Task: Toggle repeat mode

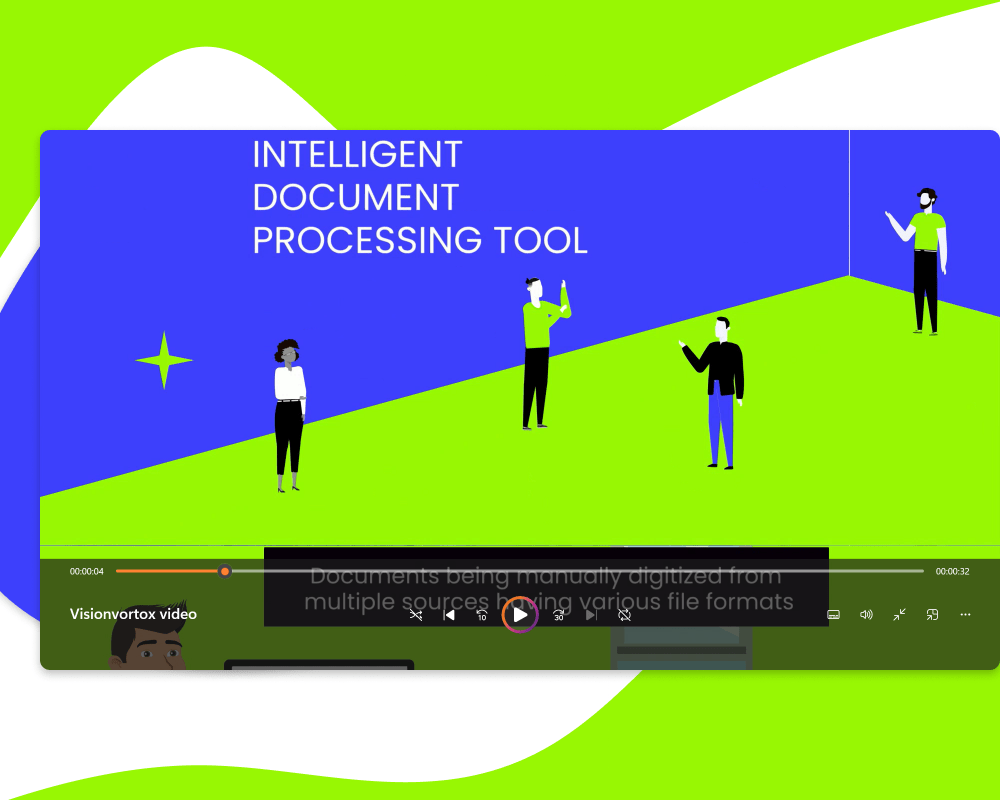Action: click(x=625, y=615)
